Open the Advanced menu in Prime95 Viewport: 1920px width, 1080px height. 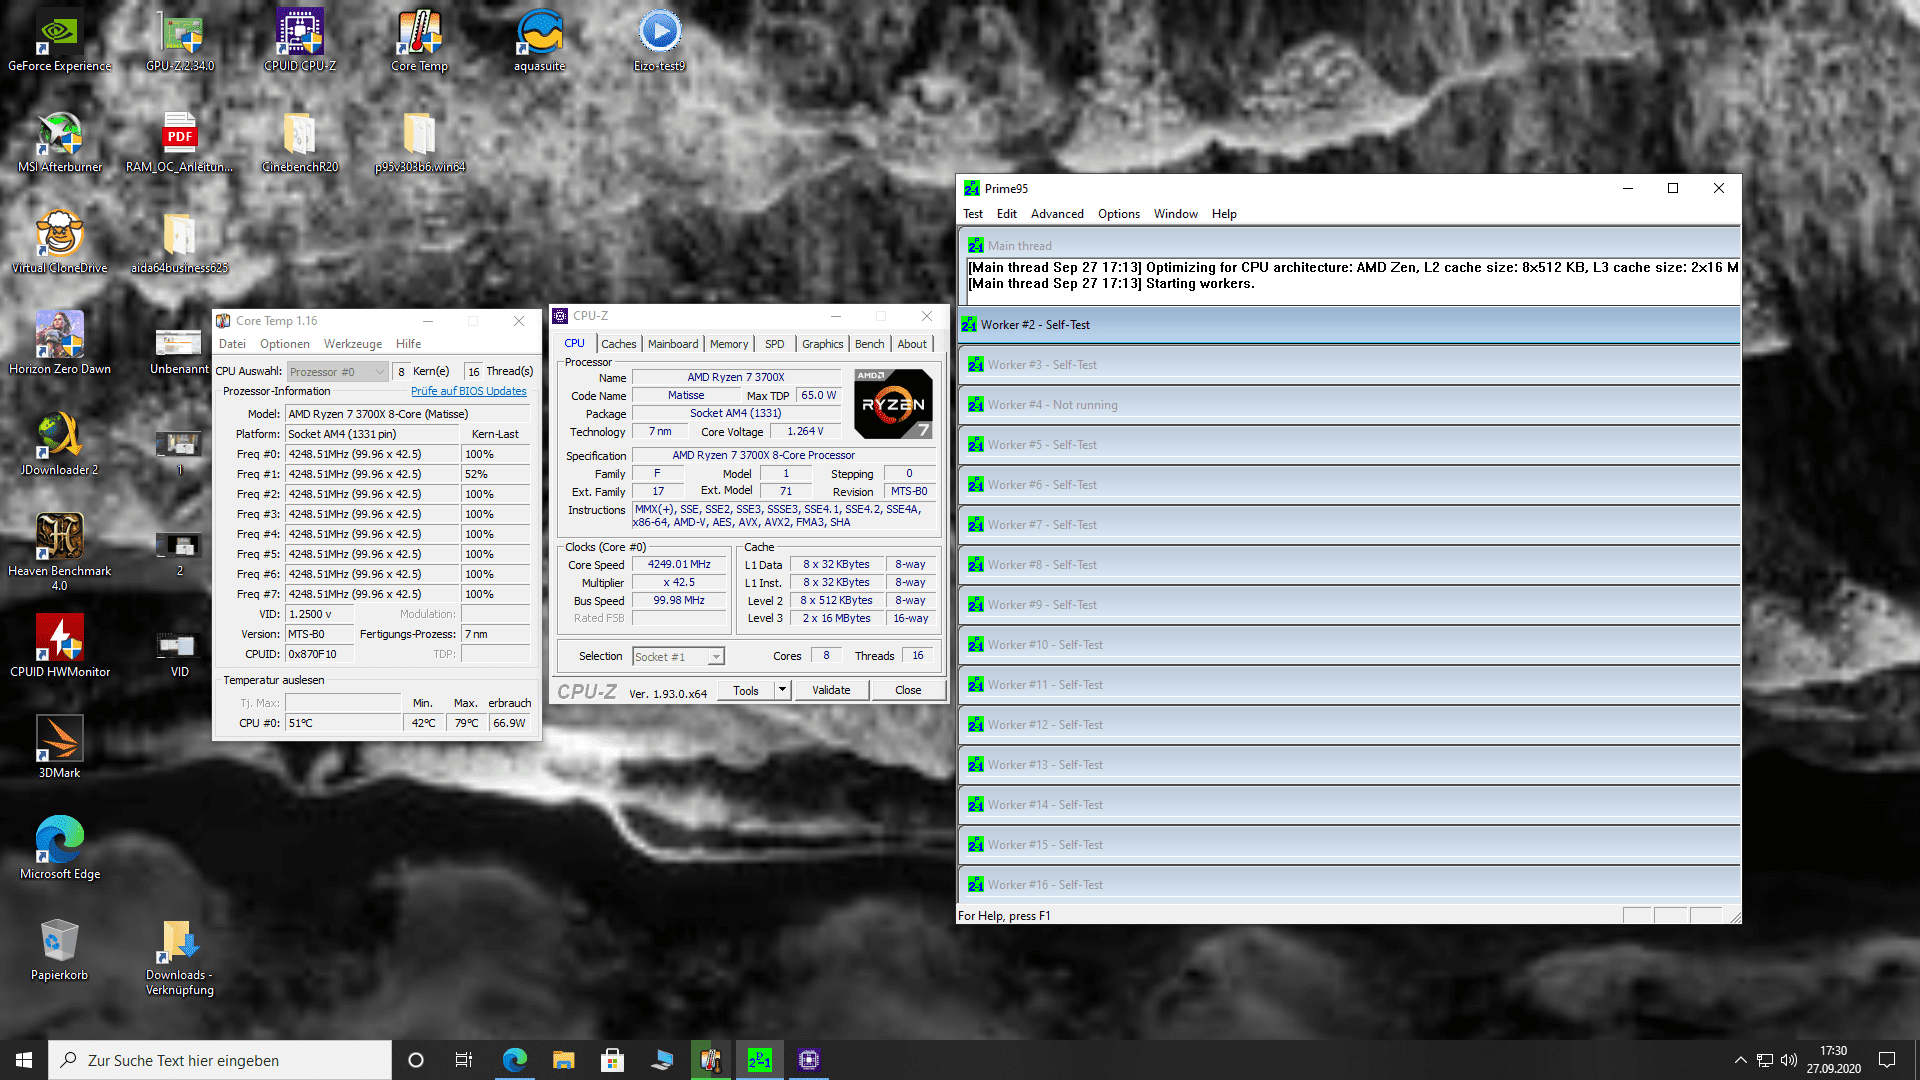(1057, 214)
